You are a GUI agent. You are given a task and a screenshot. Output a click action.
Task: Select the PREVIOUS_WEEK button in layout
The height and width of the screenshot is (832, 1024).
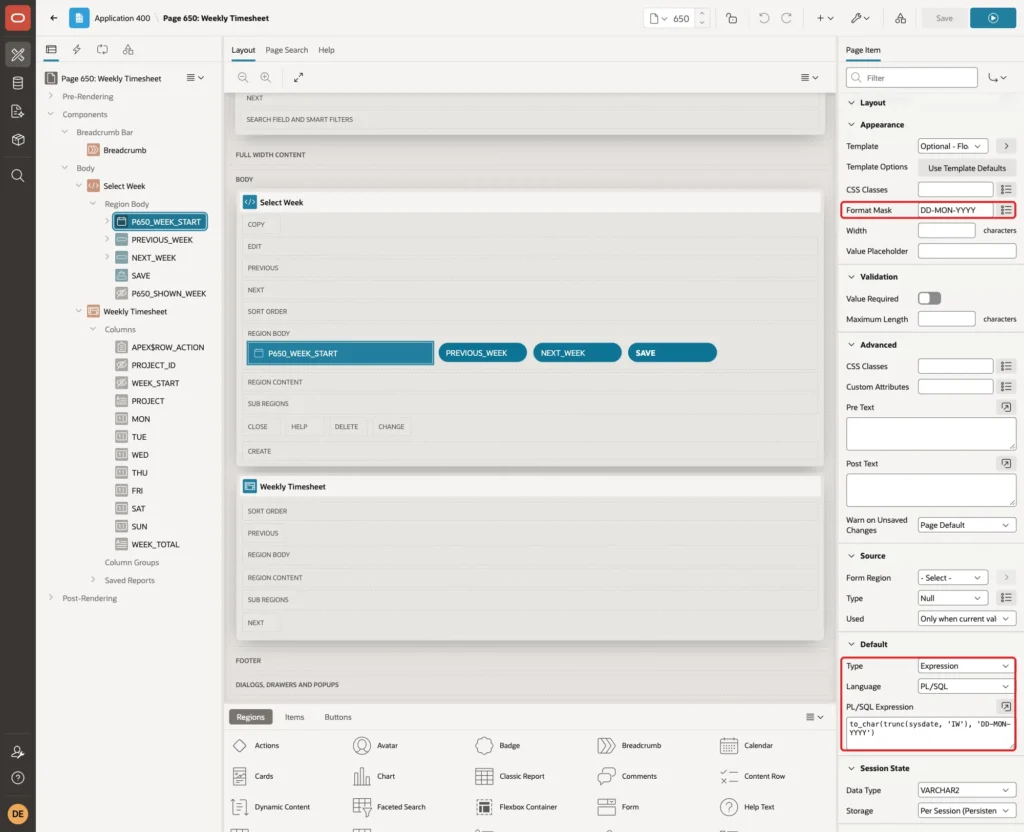pyautogui.click(x=482, y=353)
